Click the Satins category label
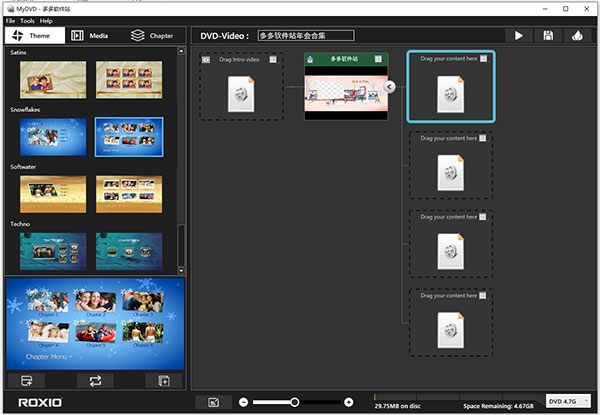 pos(18,52)
